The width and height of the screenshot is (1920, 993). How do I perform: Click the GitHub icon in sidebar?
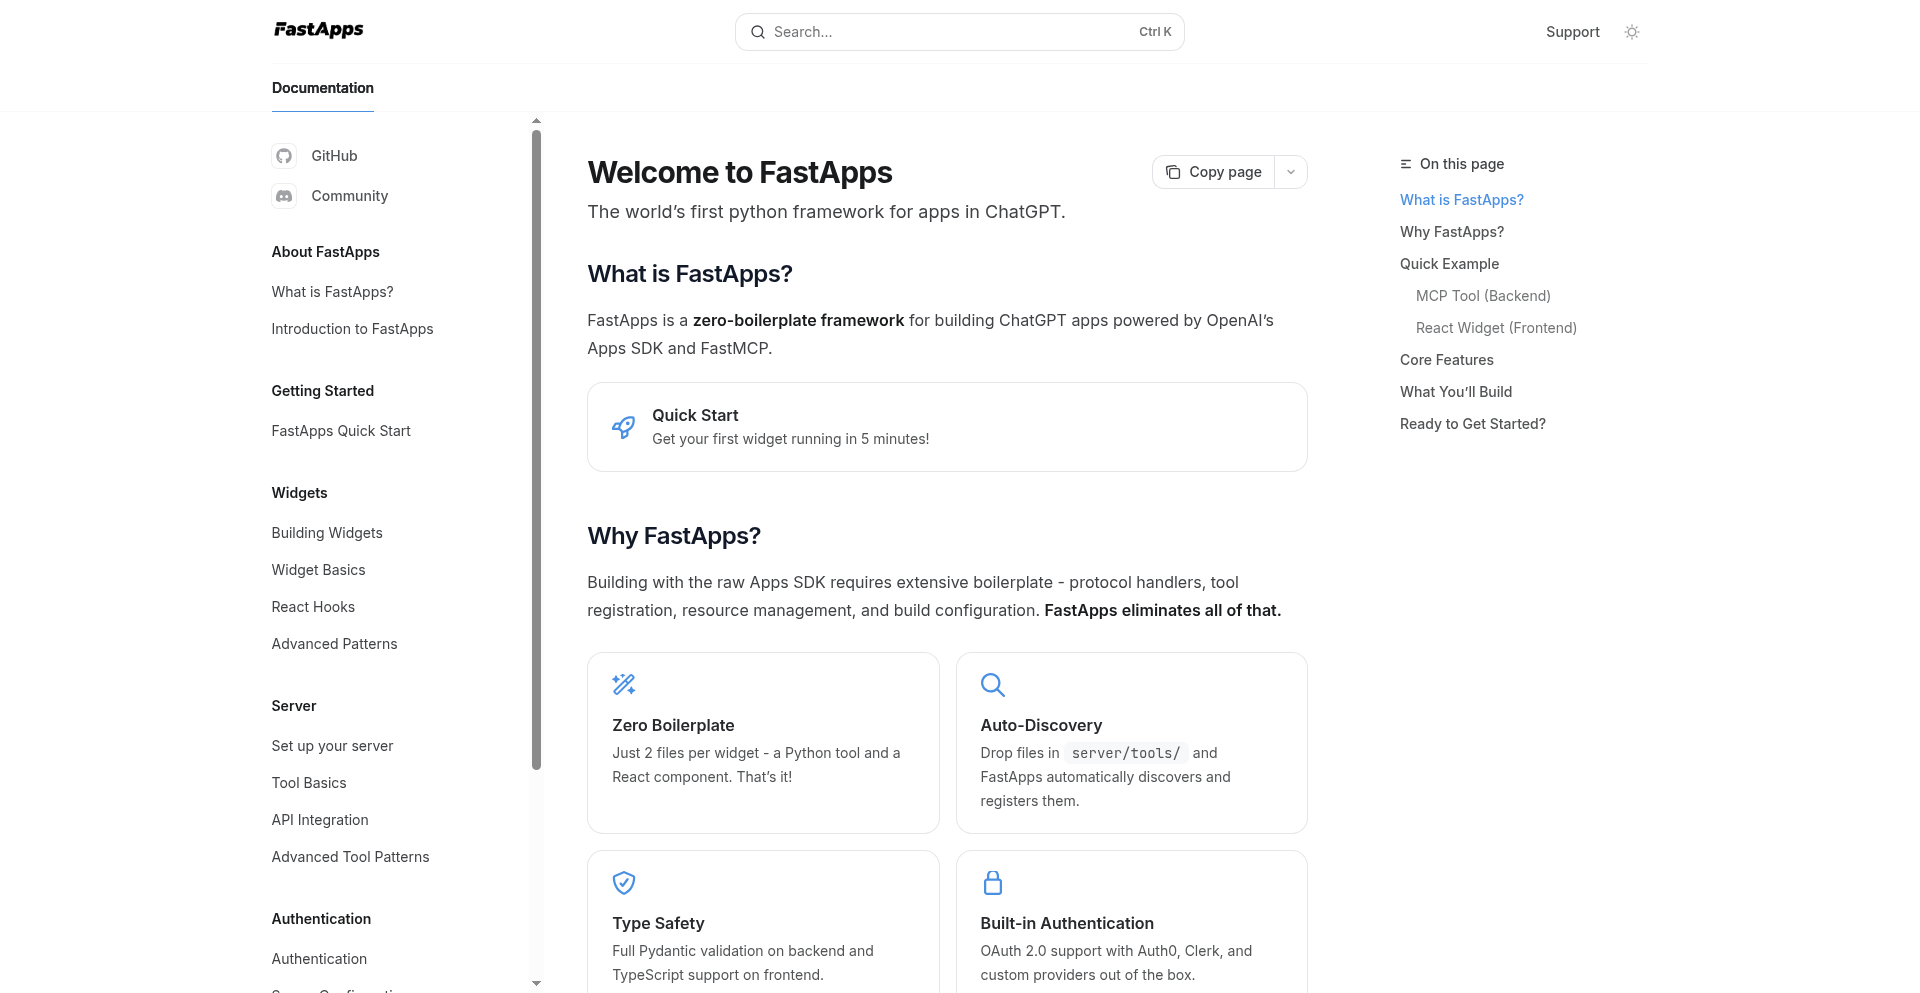pyautogui.click(x=284, y=156)
